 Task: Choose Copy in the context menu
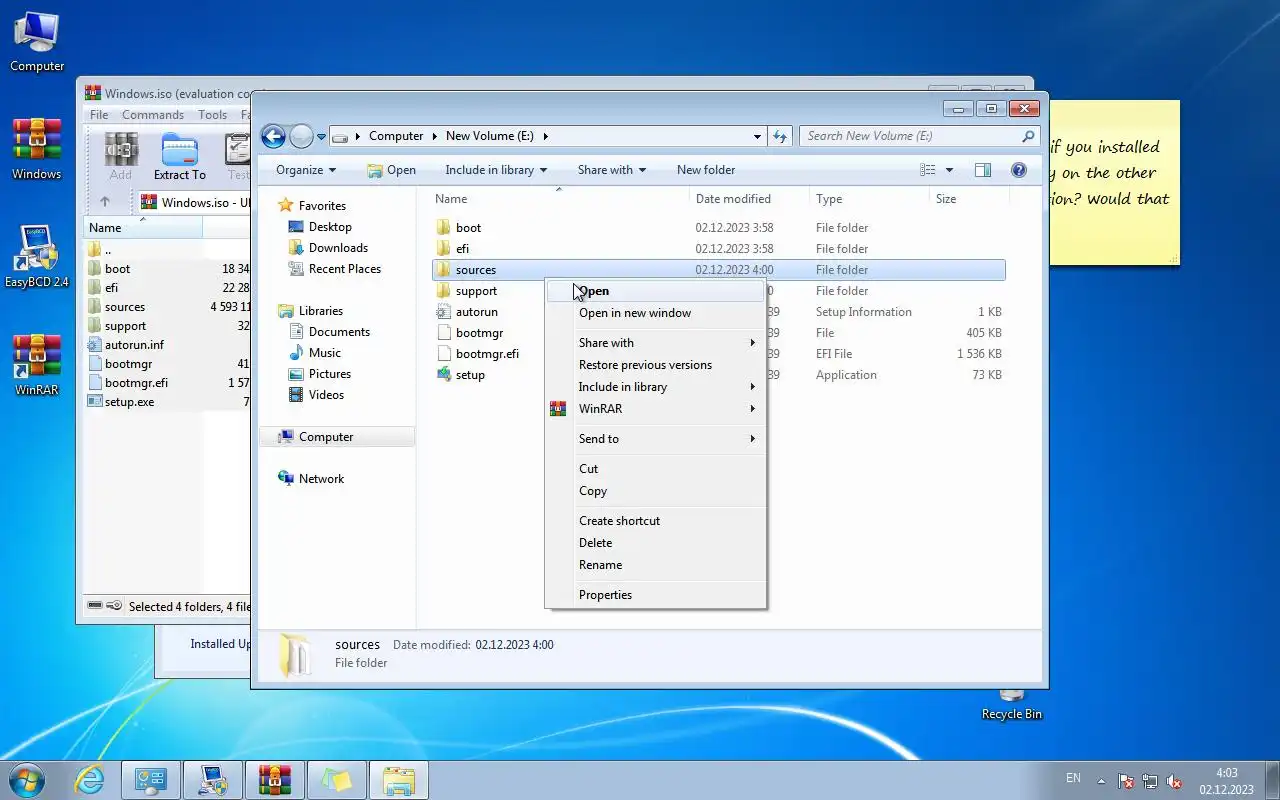tap(655, 491)
